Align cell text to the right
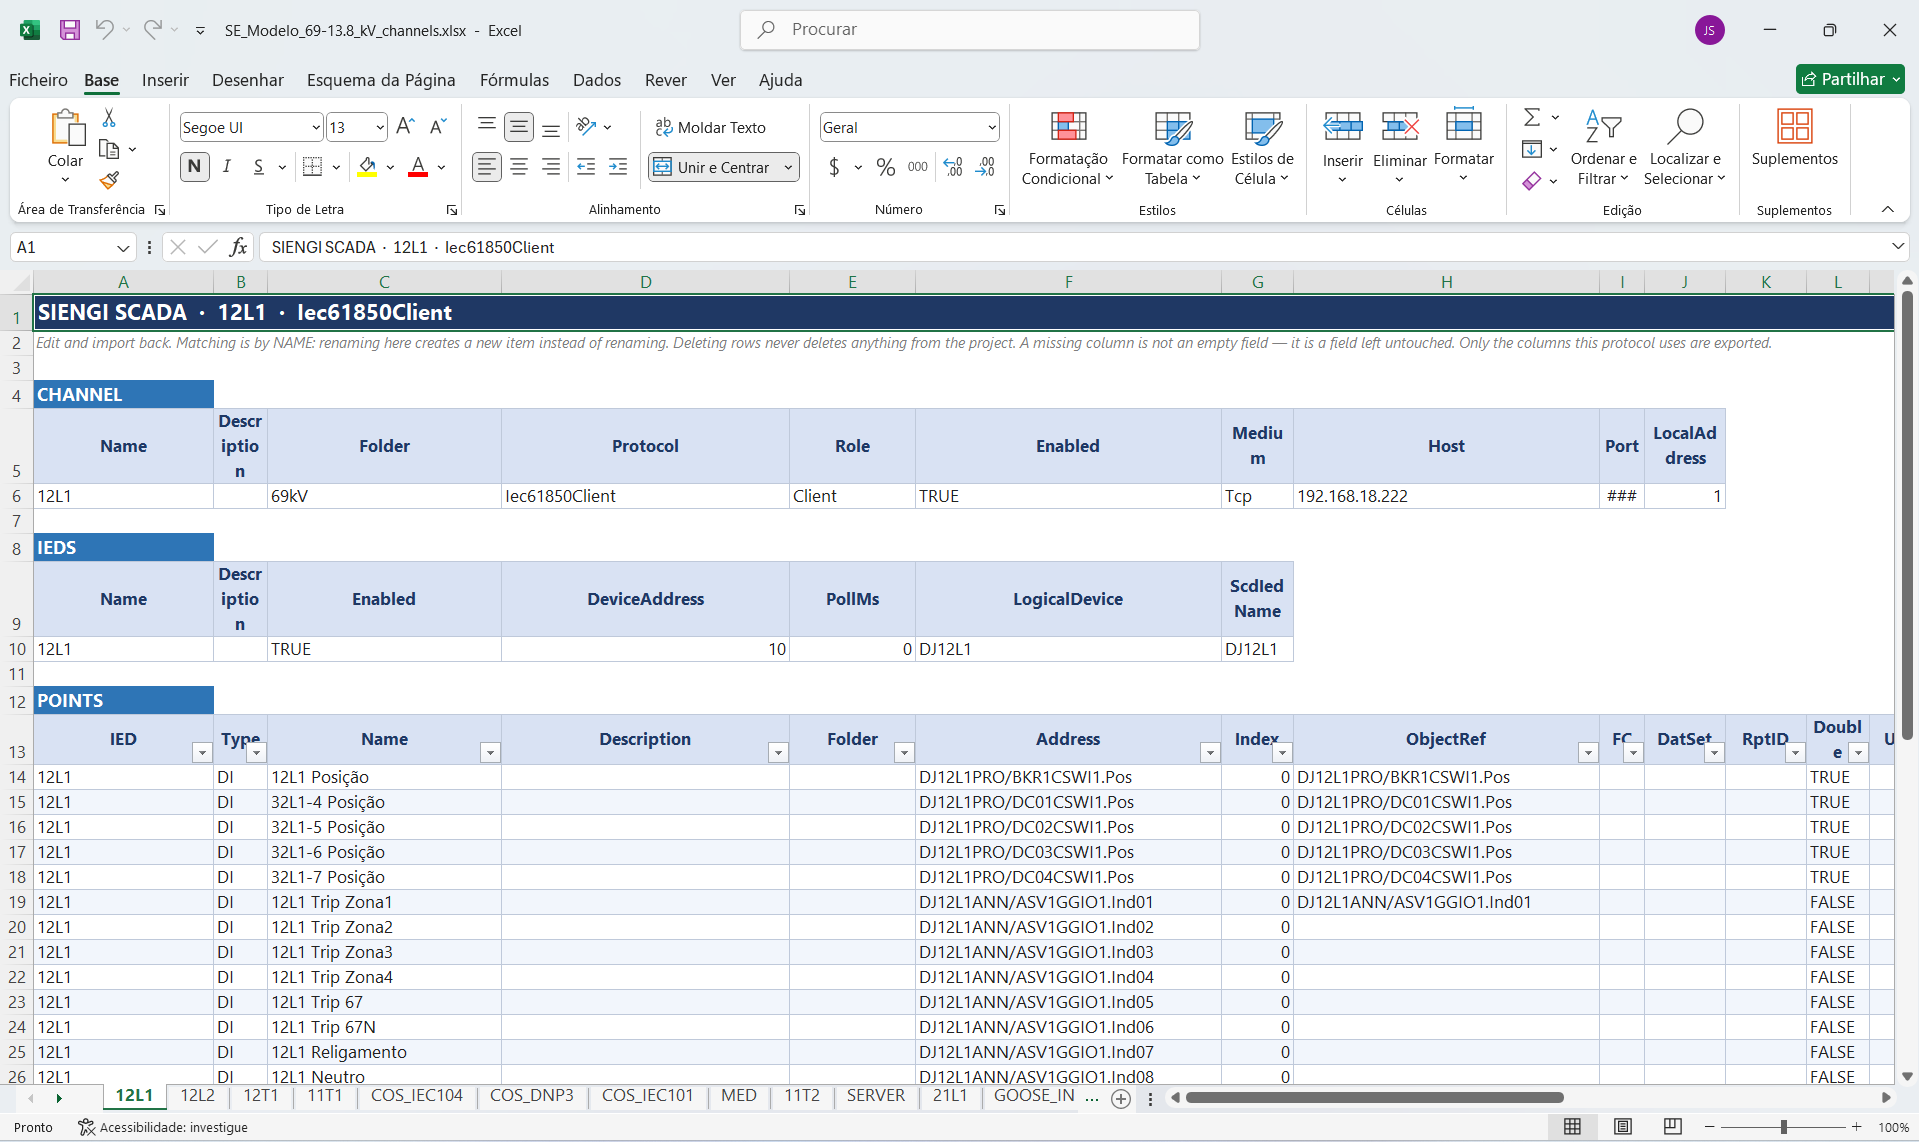Image resolution: width=1919 pixels, height=1142 pixels. [x=551, y=167]
